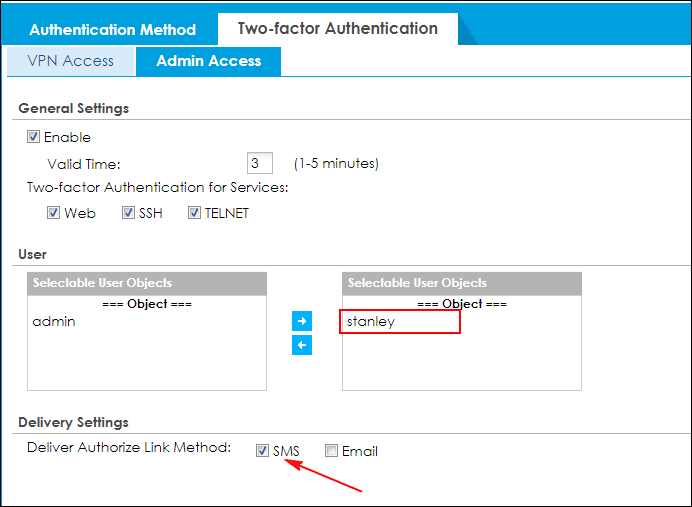Screen dimensions: 692x507
Task: Uncheck the Web service checkbox
Action: (54, 213)
